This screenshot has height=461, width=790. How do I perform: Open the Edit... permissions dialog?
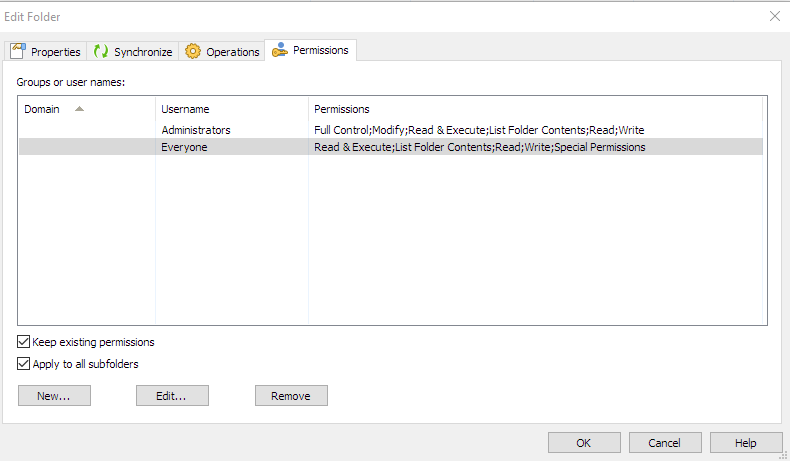pyautogui.click(x=172, y=396)
